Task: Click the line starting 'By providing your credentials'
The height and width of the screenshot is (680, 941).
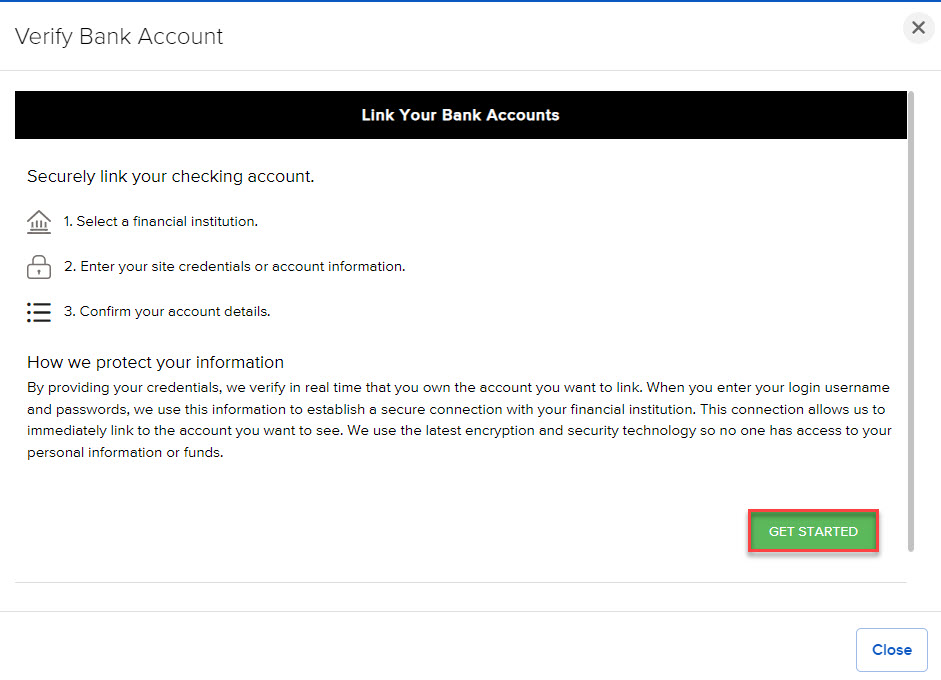Action: (x=458, y=388)
